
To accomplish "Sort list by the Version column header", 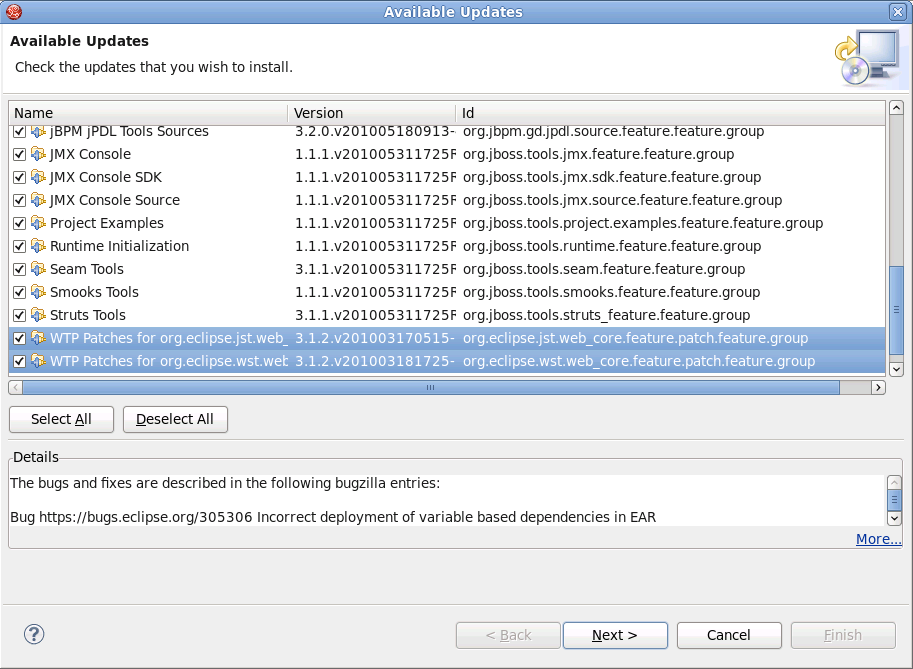I will coord(371,113).
